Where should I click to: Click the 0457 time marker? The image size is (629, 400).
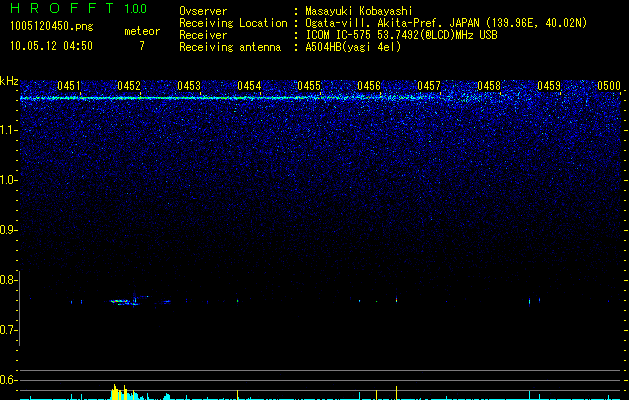pos(429,85)
